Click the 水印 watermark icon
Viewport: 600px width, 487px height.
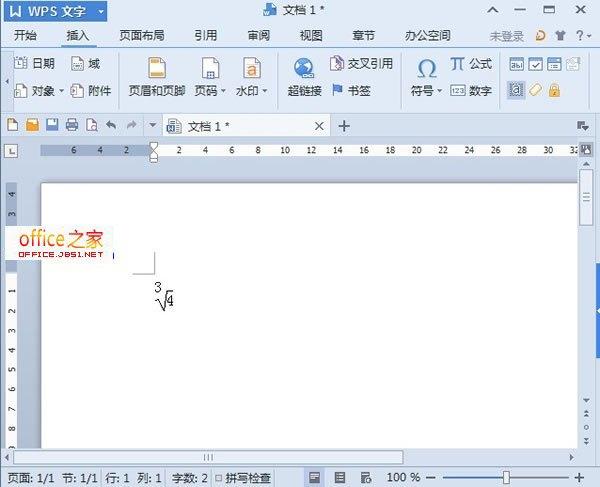[x=252, y=68]
